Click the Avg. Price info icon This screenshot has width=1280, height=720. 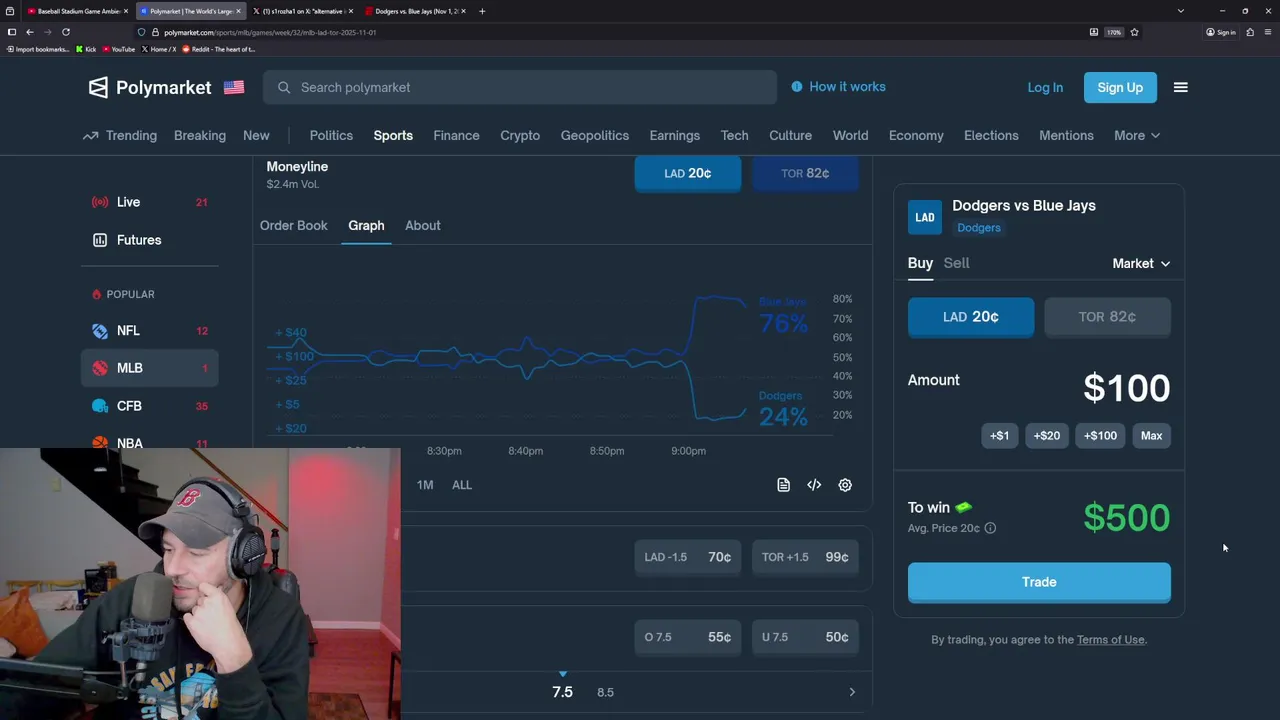[990, 528]
